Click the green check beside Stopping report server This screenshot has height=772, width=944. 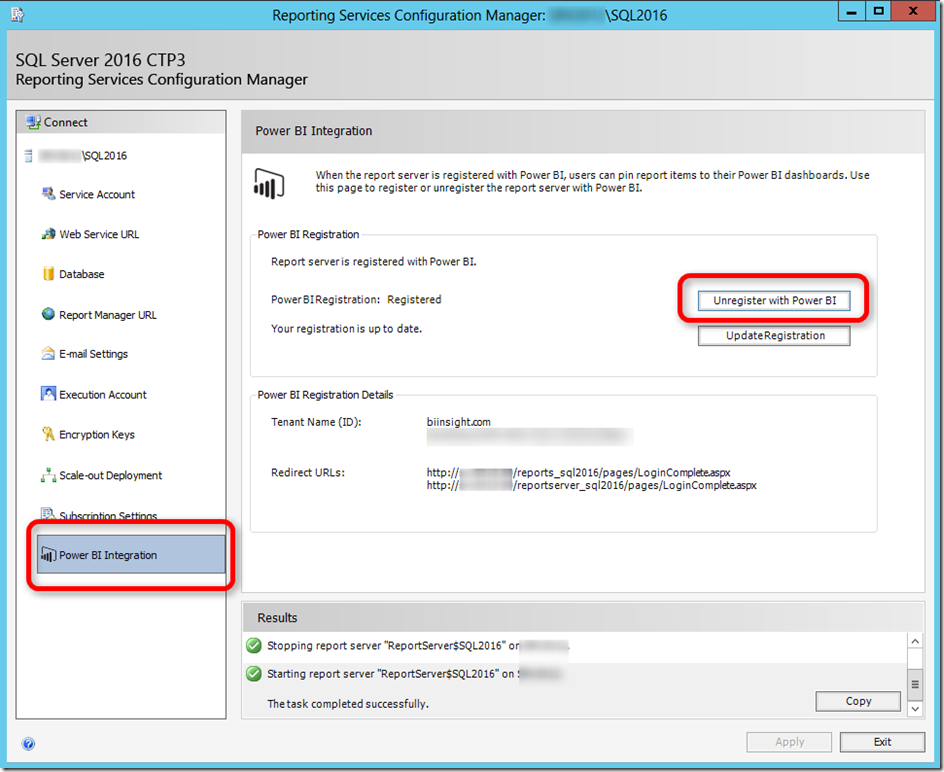coord(254,646)
